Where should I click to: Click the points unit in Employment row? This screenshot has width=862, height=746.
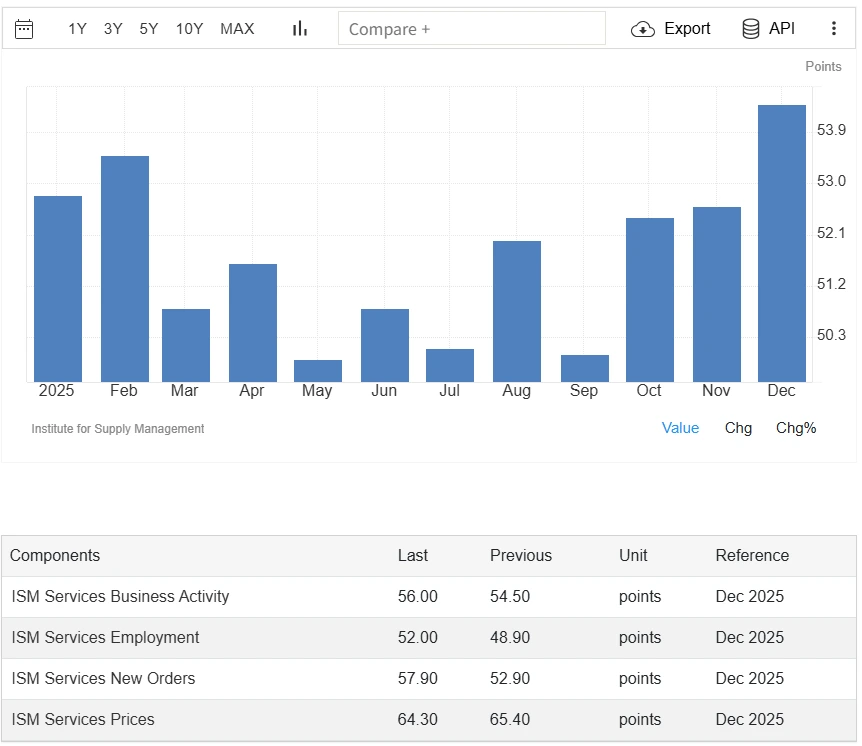(x=640, y=638)
